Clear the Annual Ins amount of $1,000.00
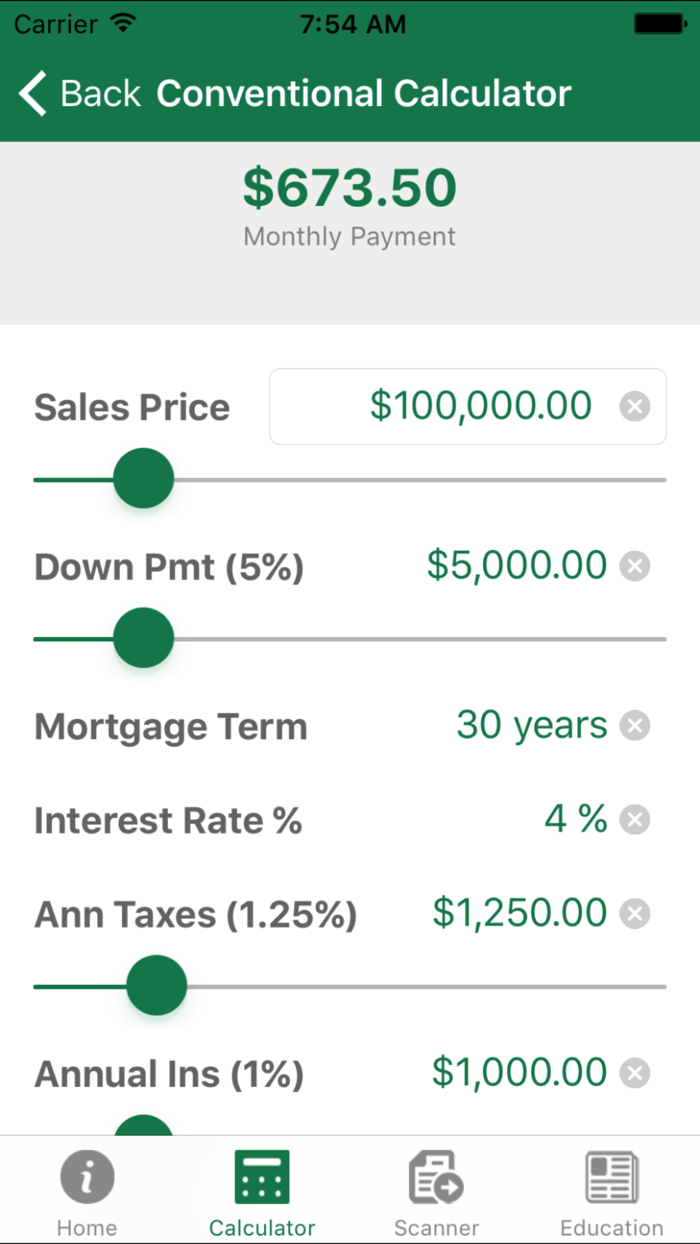This screenshot has width=700, height=1244. [x=634, y=1072]
